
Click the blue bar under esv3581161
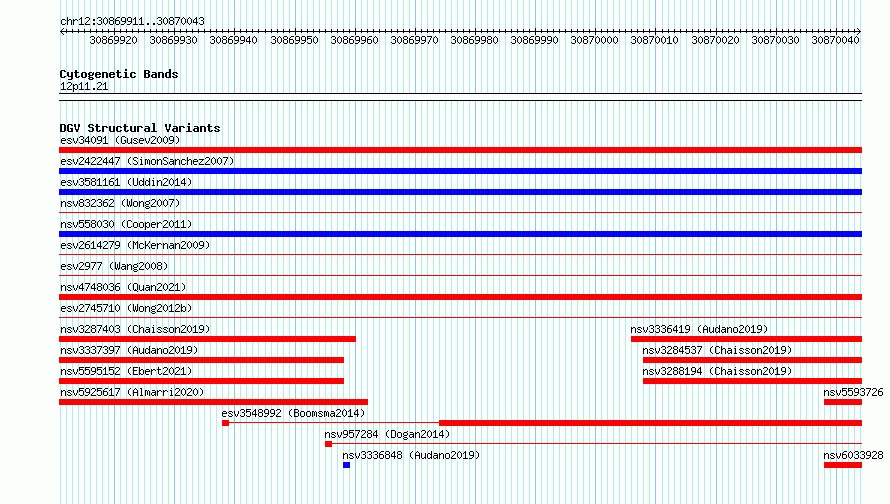(460, 192)
